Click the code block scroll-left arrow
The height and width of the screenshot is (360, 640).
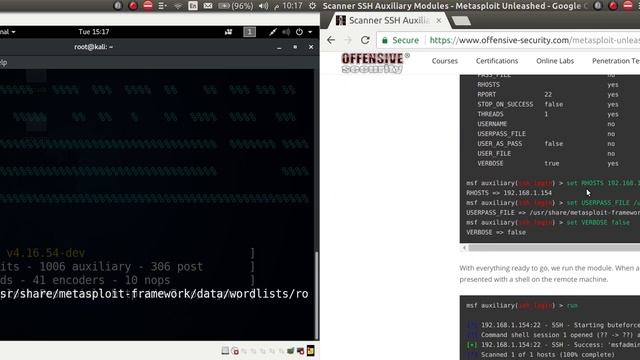tap(464, 248)
